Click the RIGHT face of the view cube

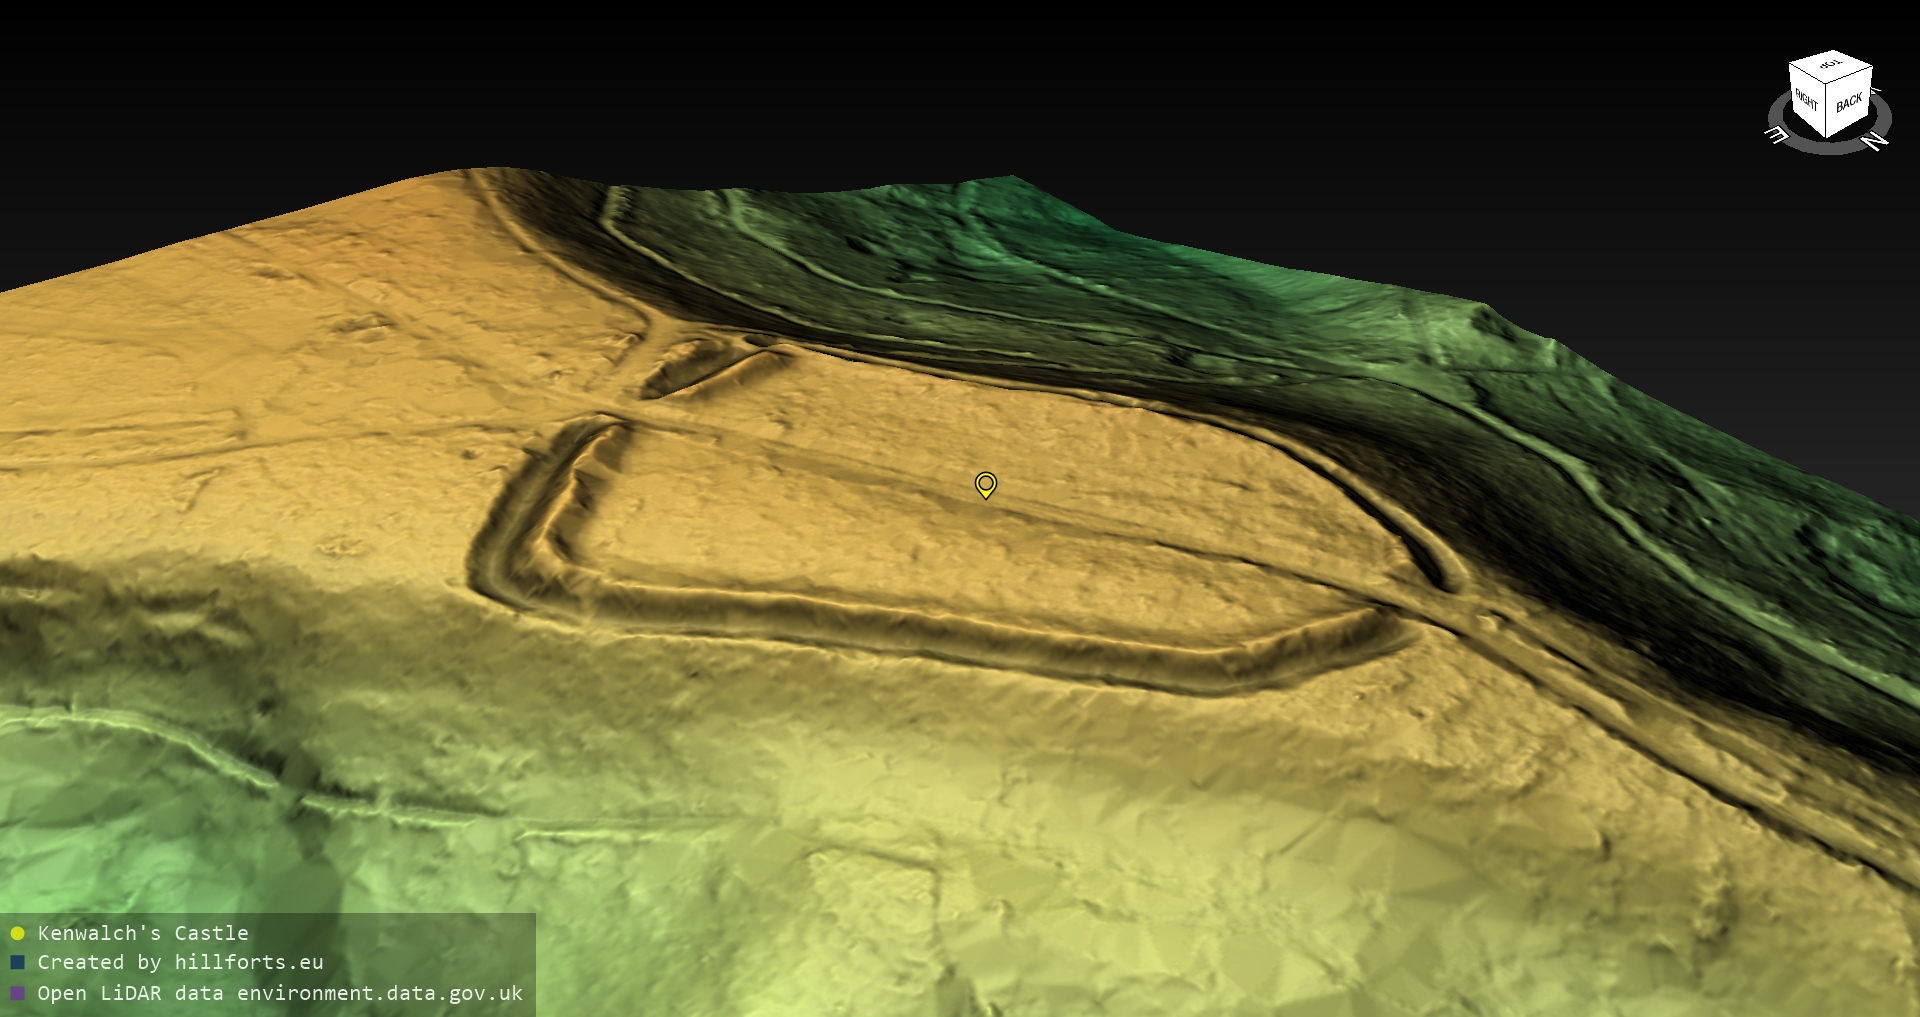[x=1806, y=102]
